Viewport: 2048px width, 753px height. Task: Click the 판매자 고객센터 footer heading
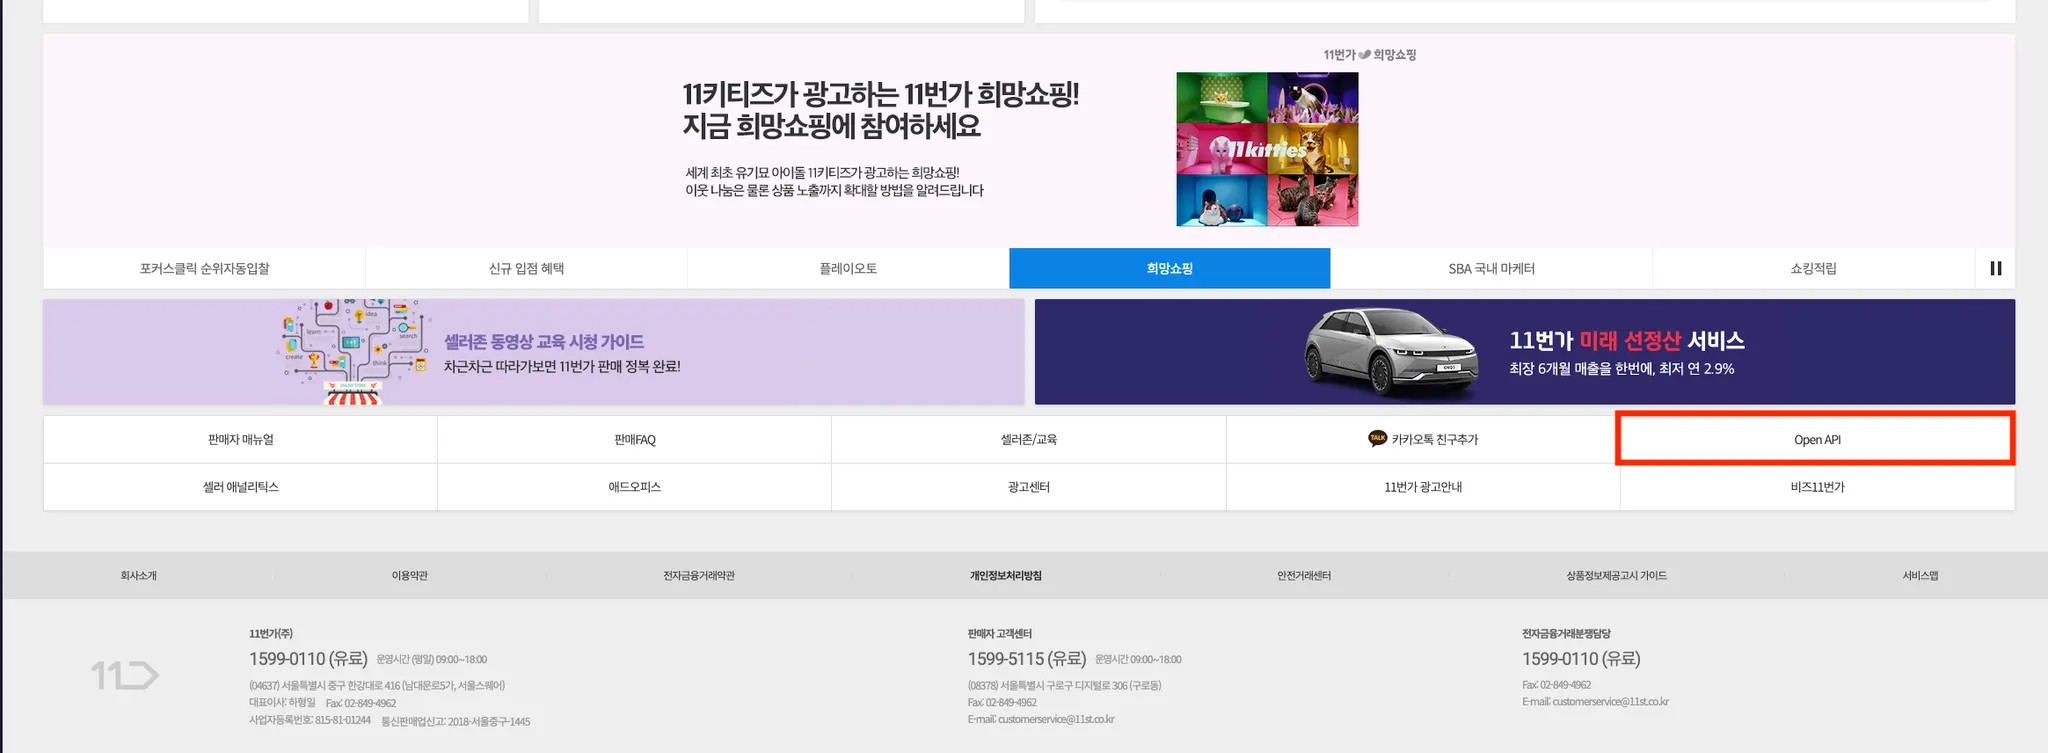click(1000, 634)
